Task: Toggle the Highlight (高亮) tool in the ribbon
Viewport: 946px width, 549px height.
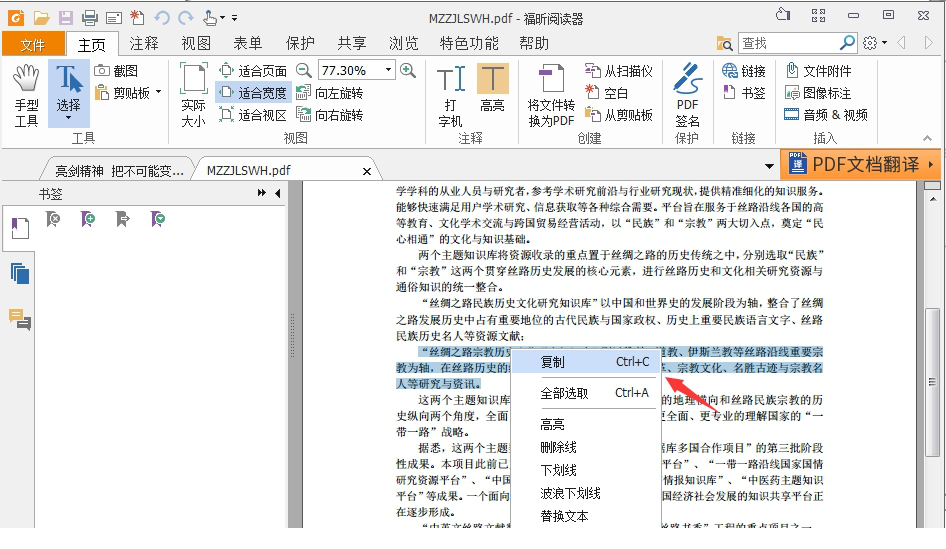Action: point(492,95)
